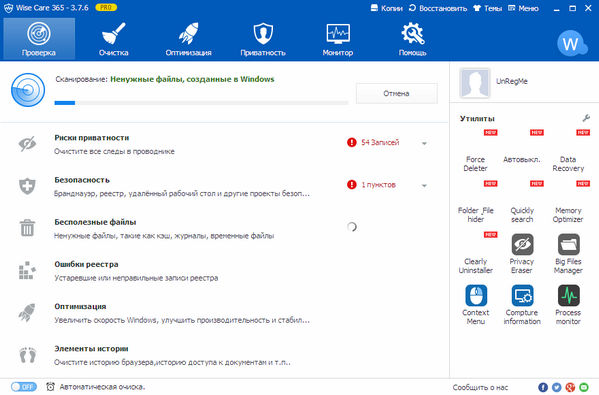599x395 pixels.
Task: Click the 1 пунктов result link
Action: click(x=379, y=185)
